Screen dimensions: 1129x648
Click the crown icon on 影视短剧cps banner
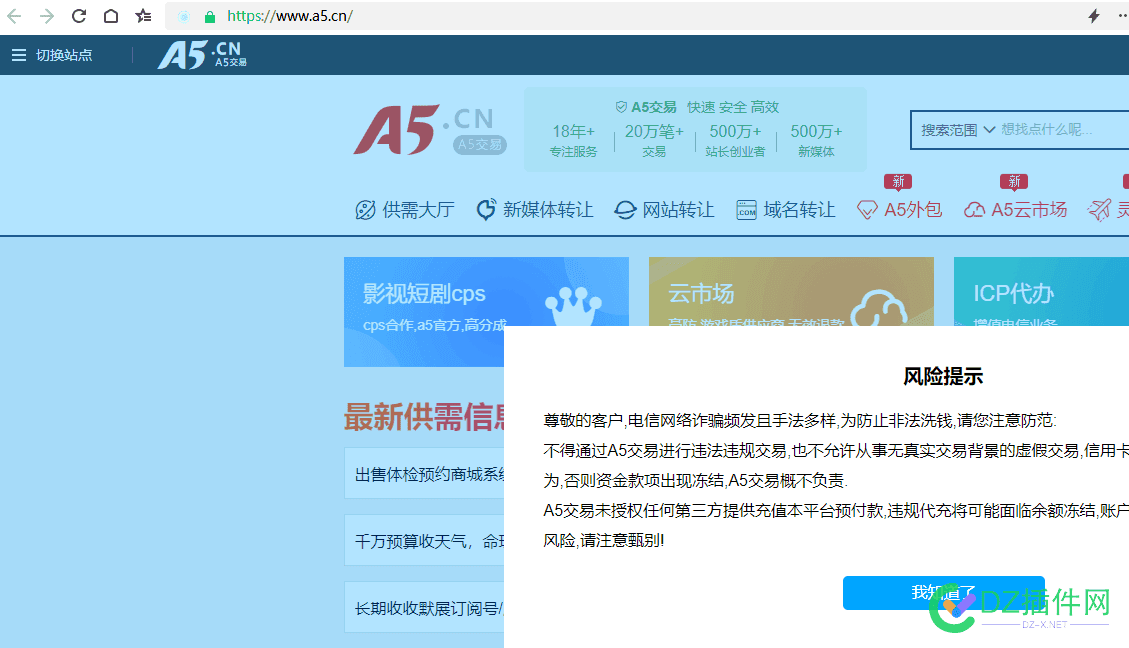(x=573, y=306)
